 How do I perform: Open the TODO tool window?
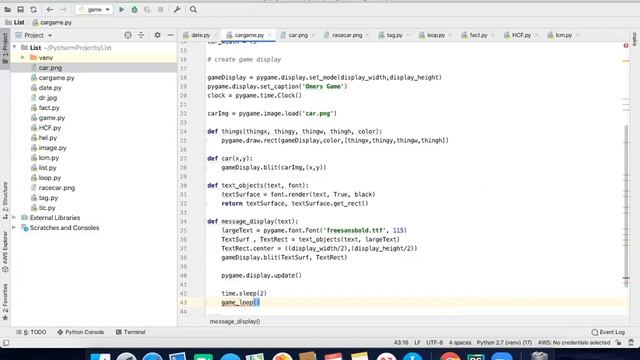click(x=31, y=332)
